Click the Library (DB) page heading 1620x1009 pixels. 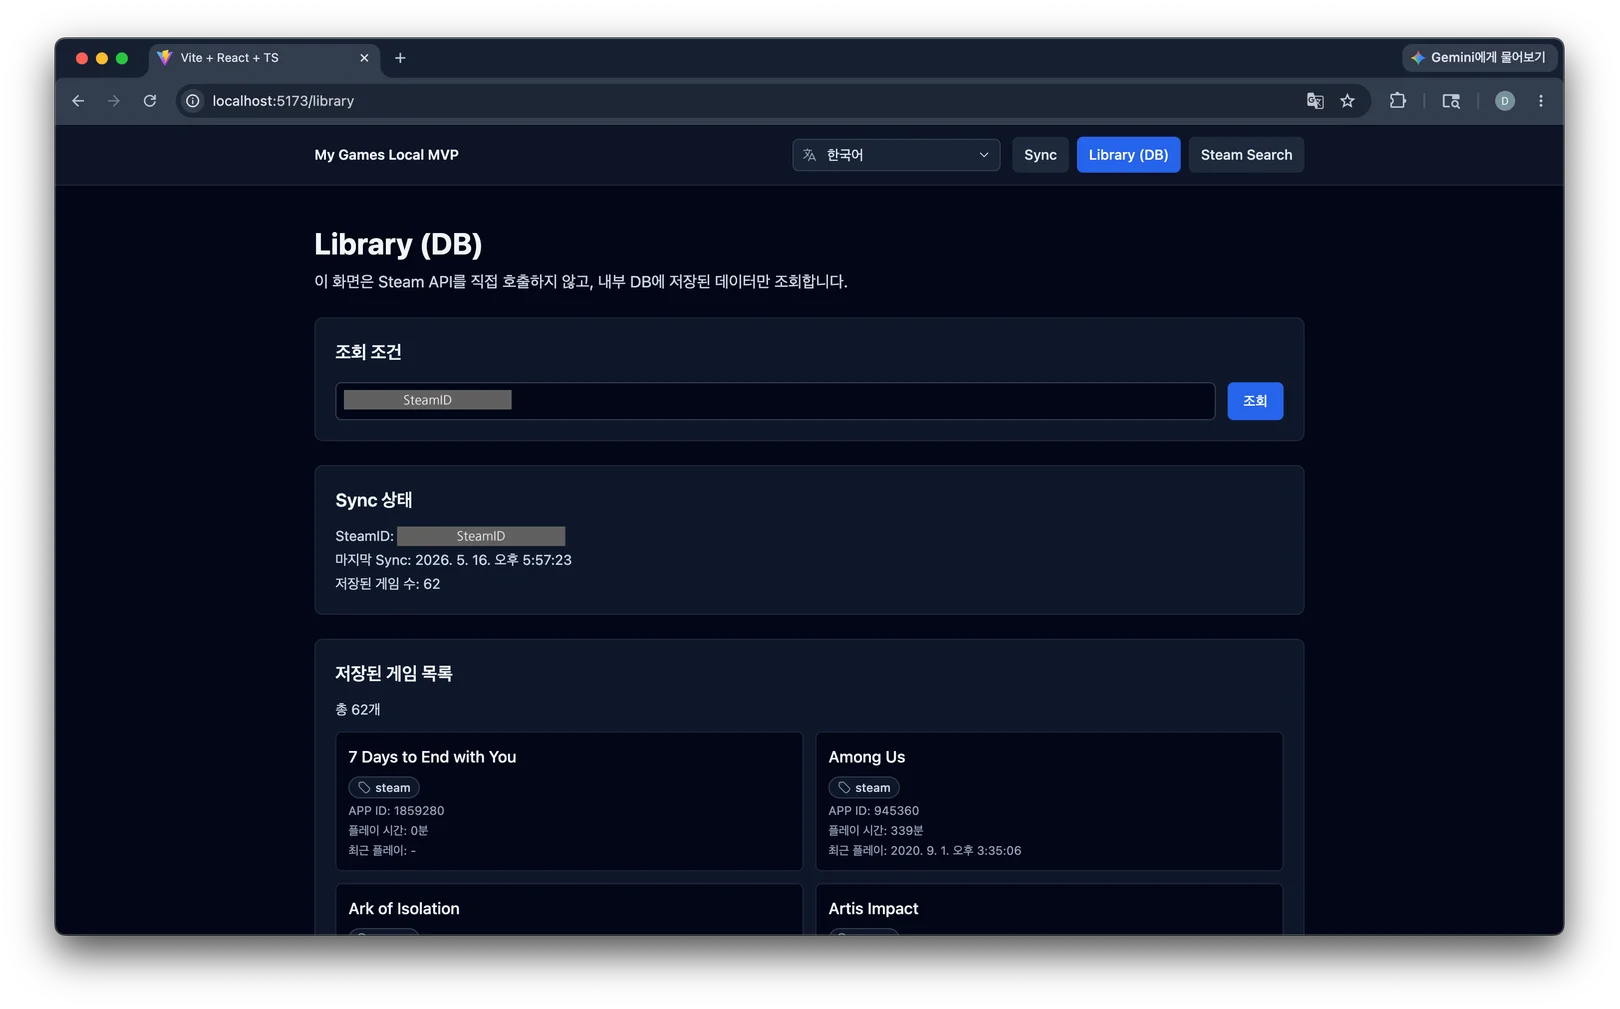tap(398, 244)
